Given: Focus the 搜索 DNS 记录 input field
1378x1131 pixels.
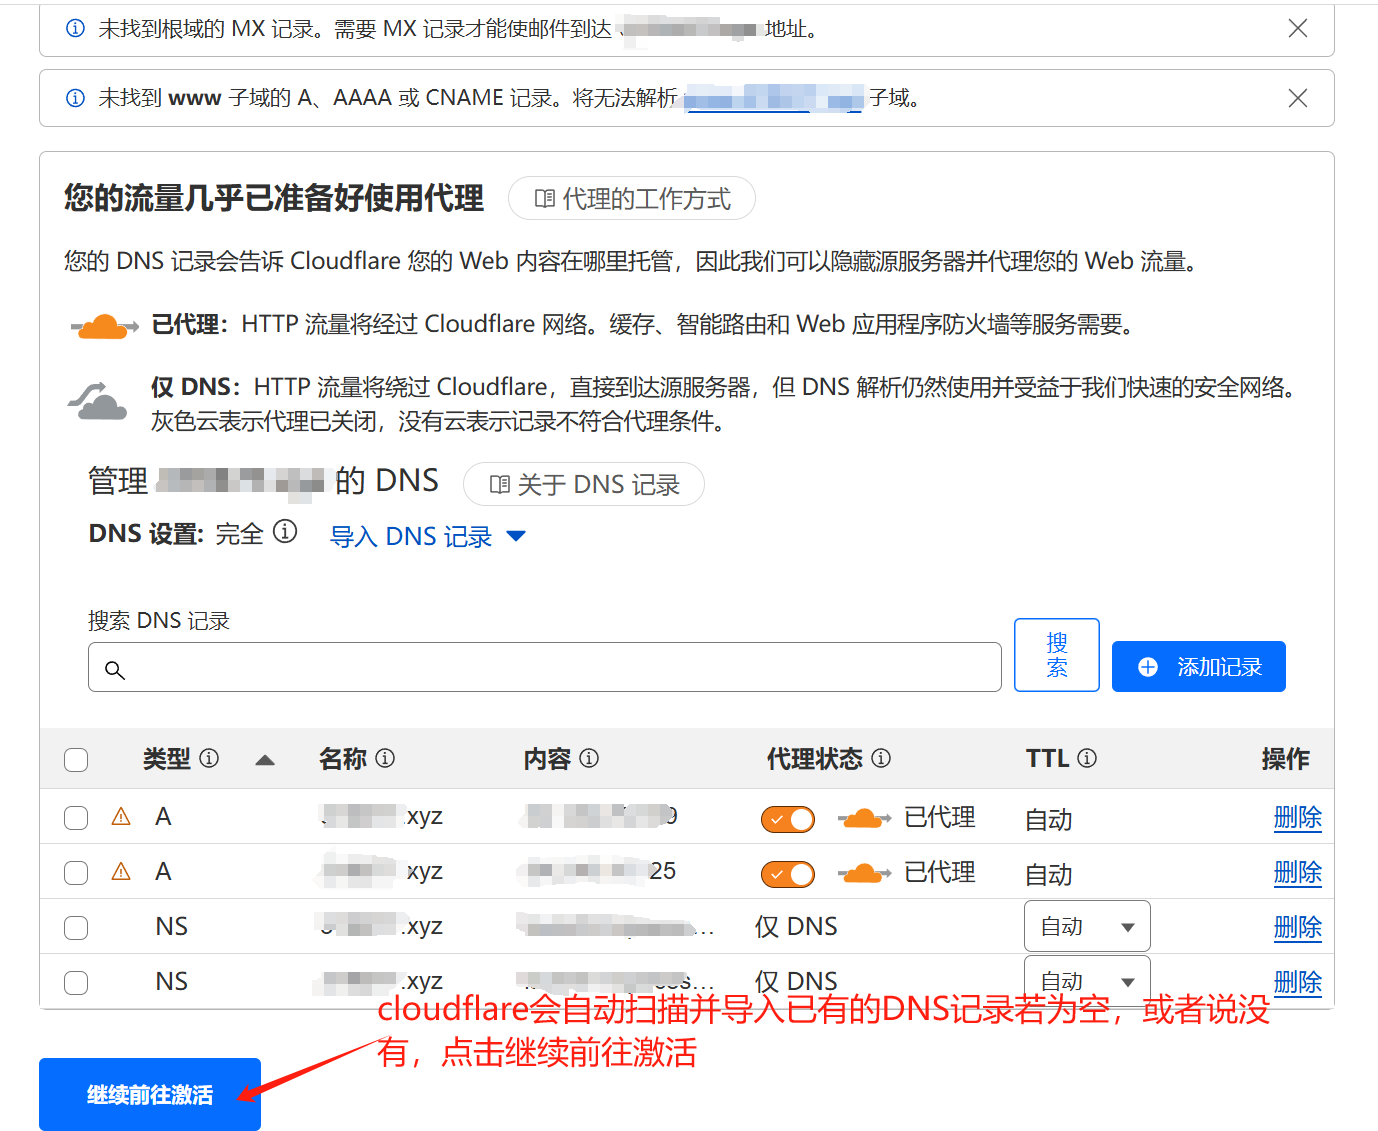Looking at the screenshot, I should [545, 667].
